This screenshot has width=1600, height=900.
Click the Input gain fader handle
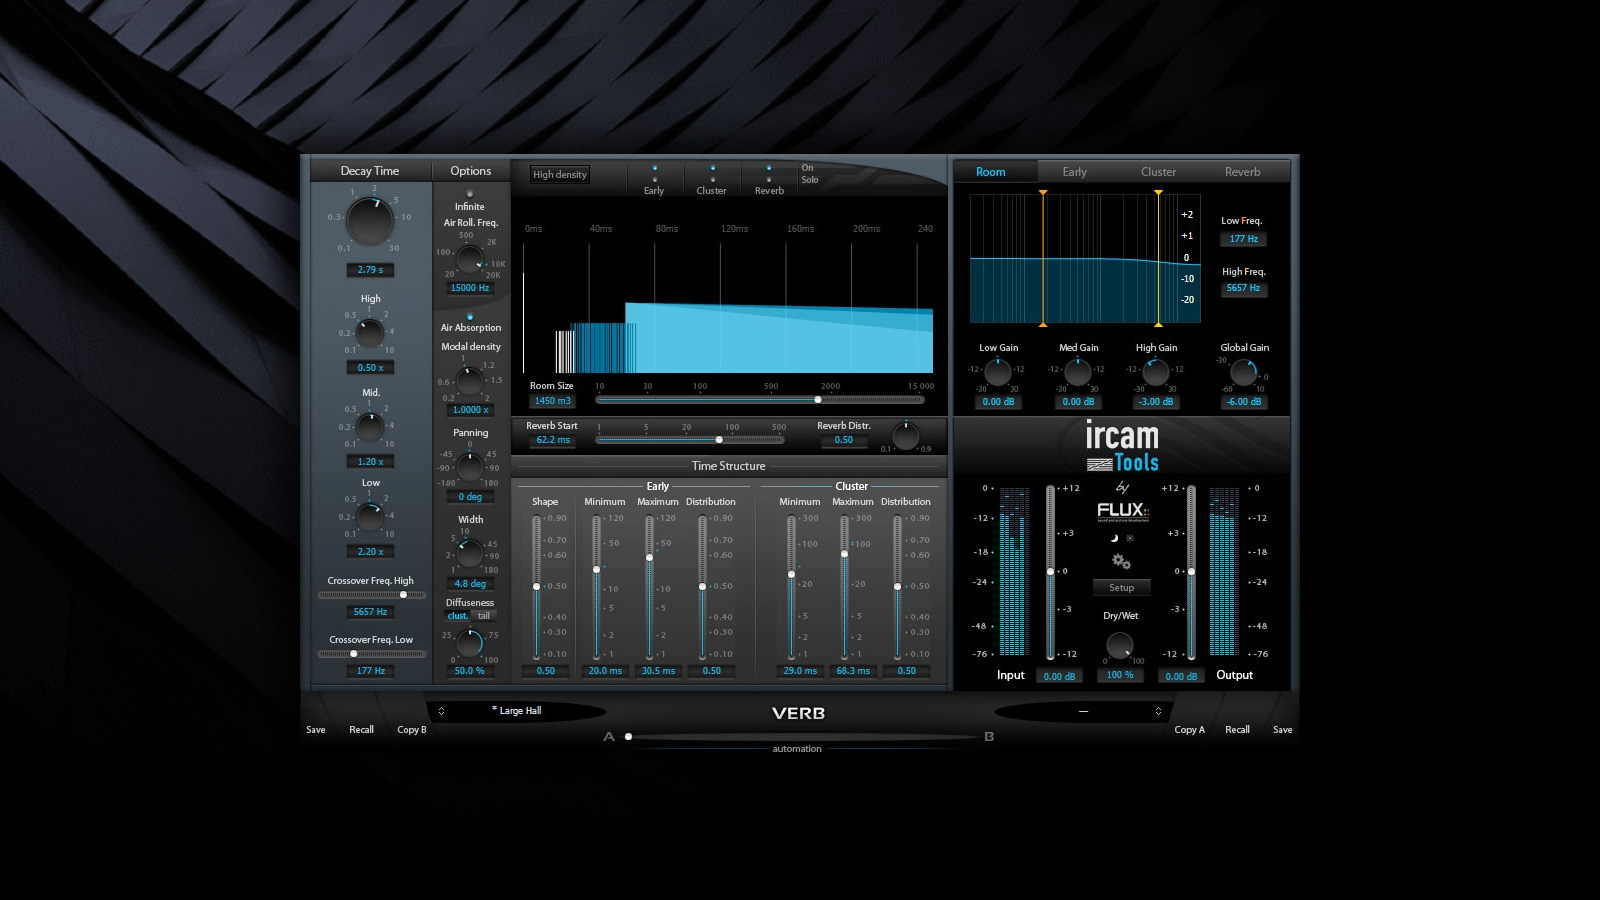[x=1050, y=572]
